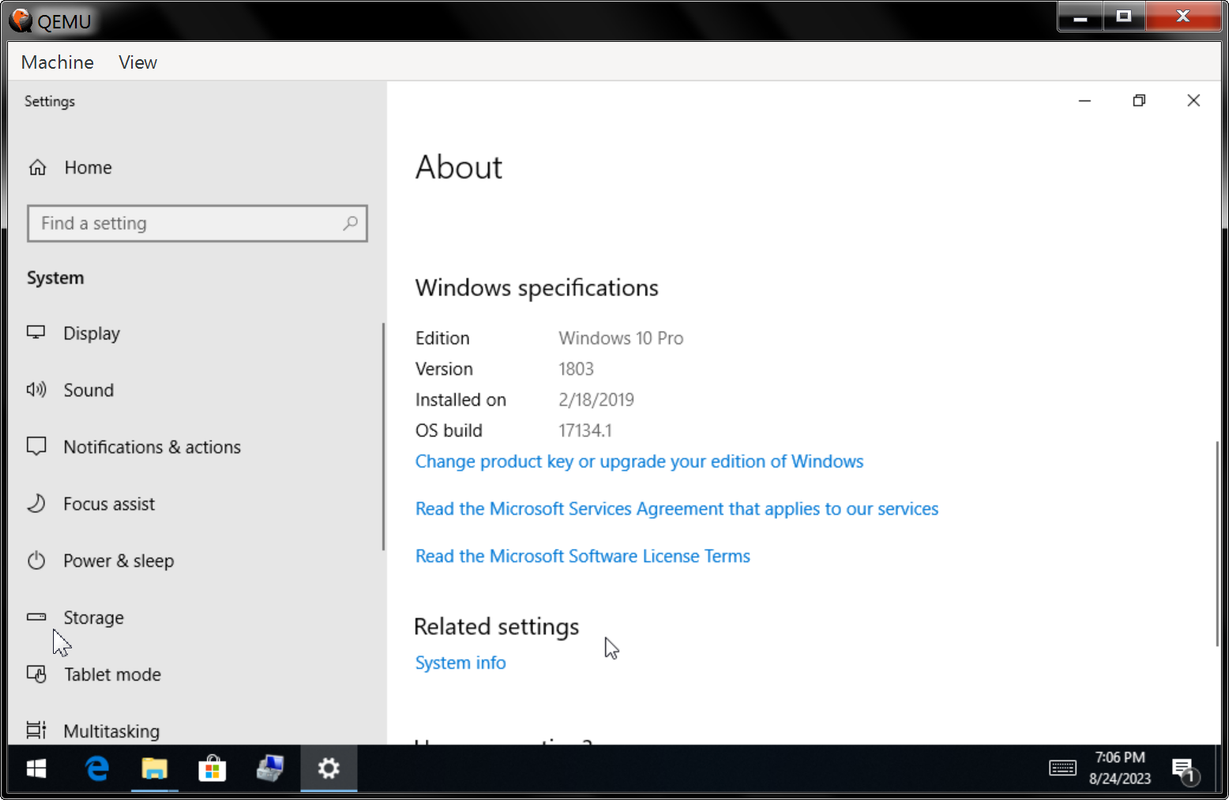Viewport: 1229px width, 800px height.
Task: Click the Settings gear taskbar icon
Action: pyautogui.click(x=329, y=768)
